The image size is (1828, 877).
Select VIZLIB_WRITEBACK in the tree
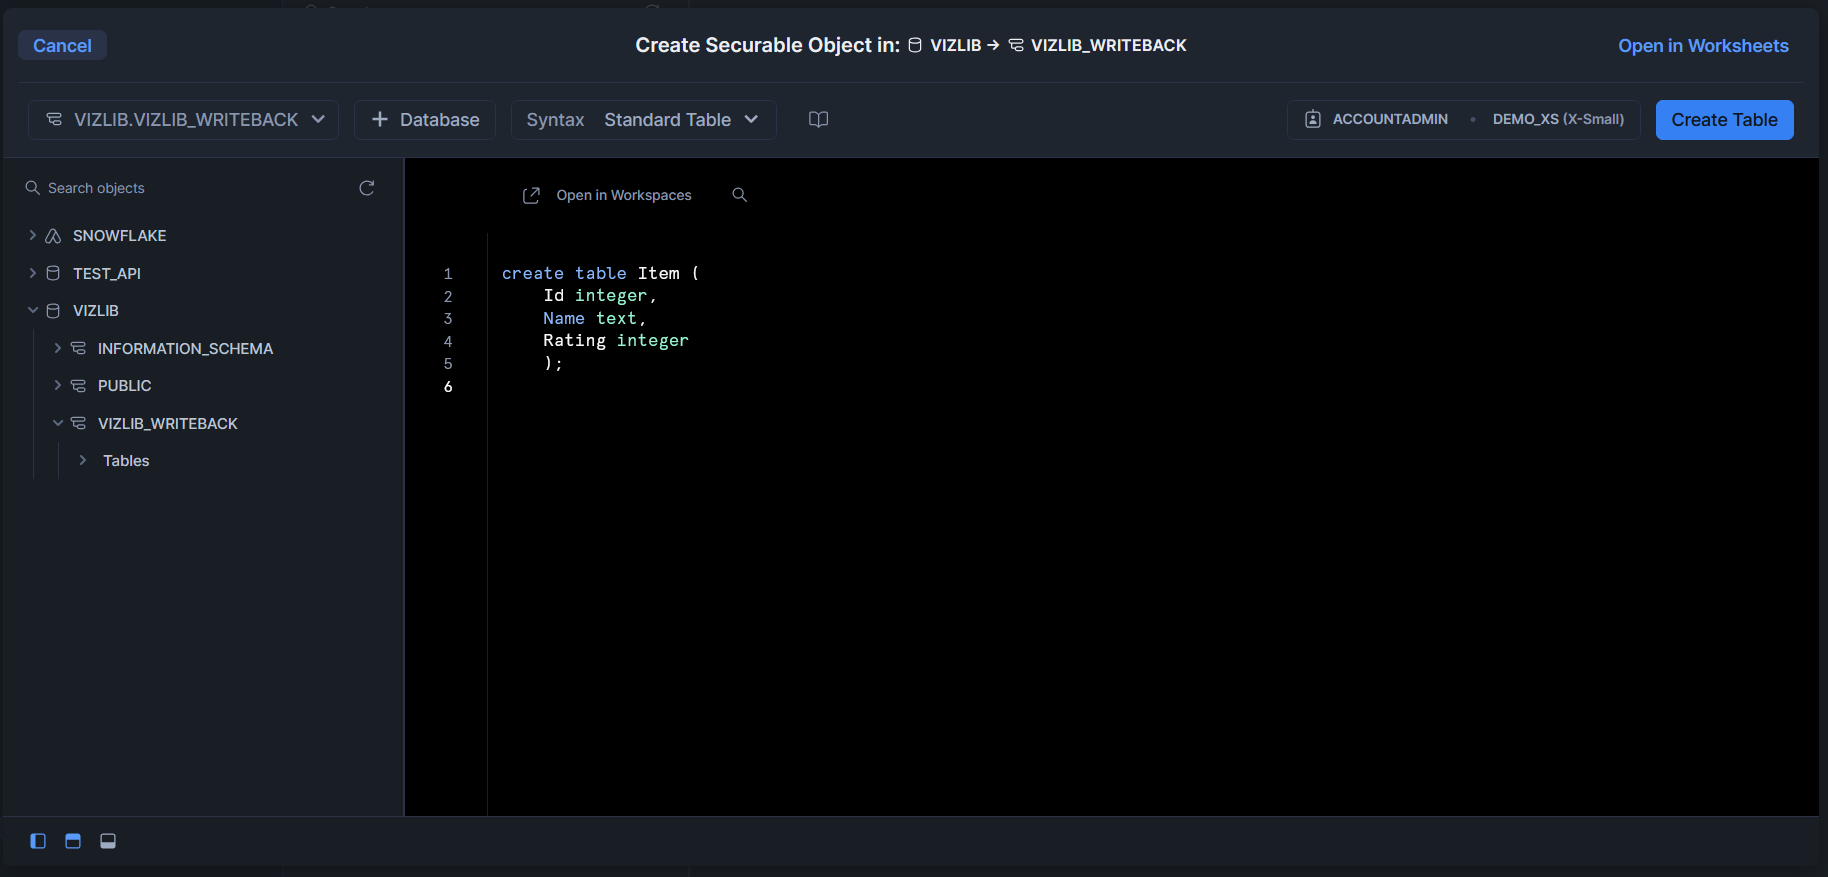[x=168, y=423]
